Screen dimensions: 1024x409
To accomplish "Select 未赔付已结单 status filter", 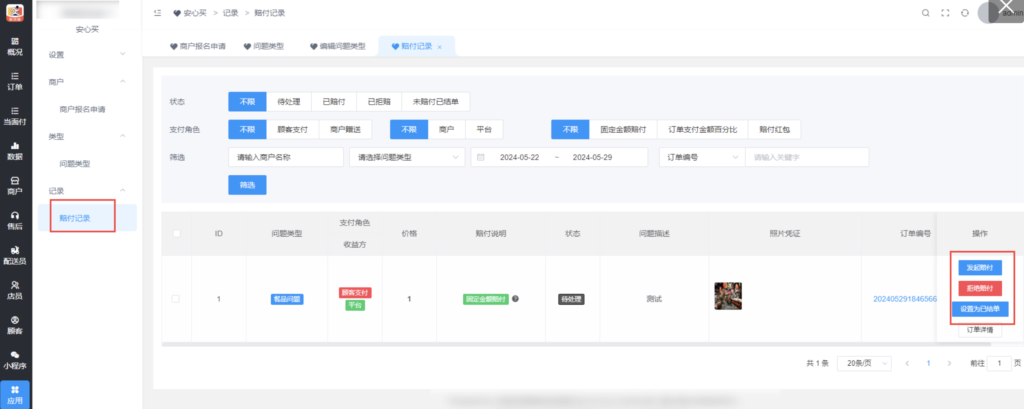I will point(436,102).
